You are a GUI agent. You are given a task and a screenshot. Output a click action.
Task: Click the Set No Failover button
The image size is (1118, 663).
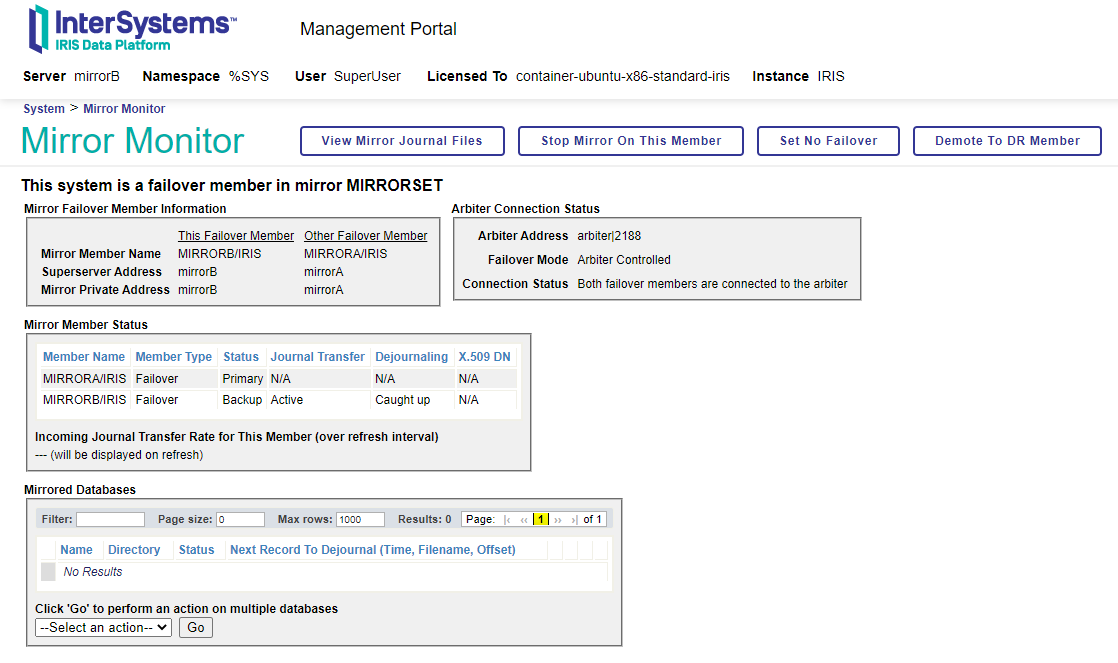828,141
